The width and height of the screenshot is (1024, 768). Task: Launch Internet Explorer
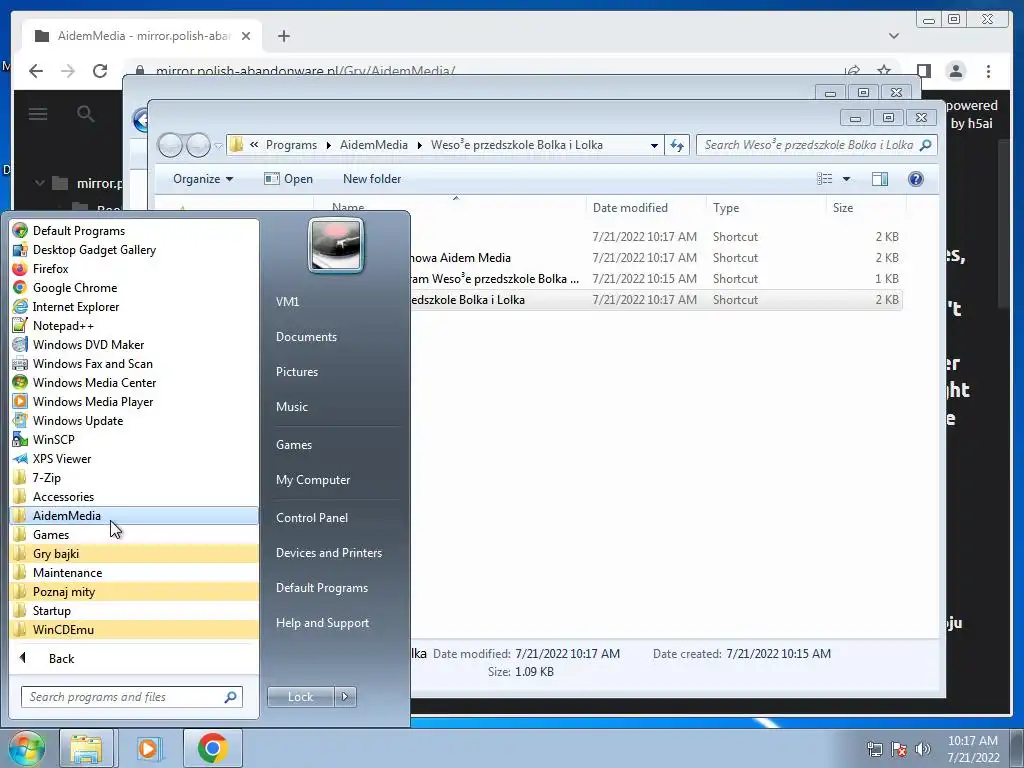(134, 306)
